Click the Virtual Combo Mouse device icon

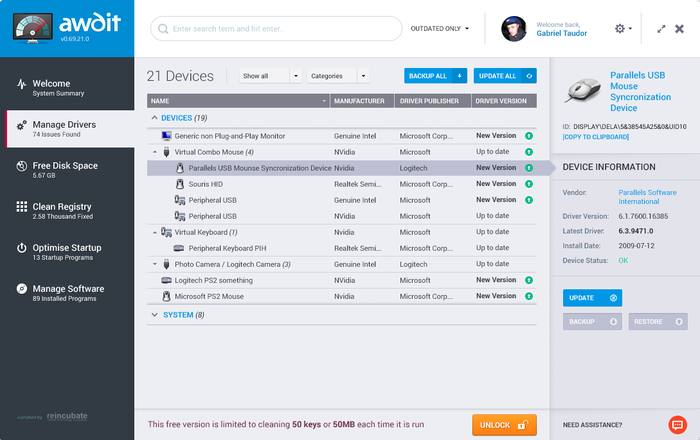pos(167,152)
